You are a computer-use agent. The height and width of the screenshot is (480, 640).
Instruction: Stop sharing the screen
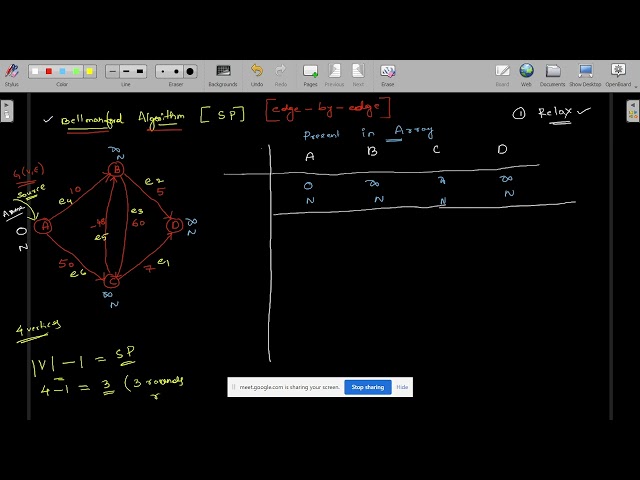coord(368,387)
